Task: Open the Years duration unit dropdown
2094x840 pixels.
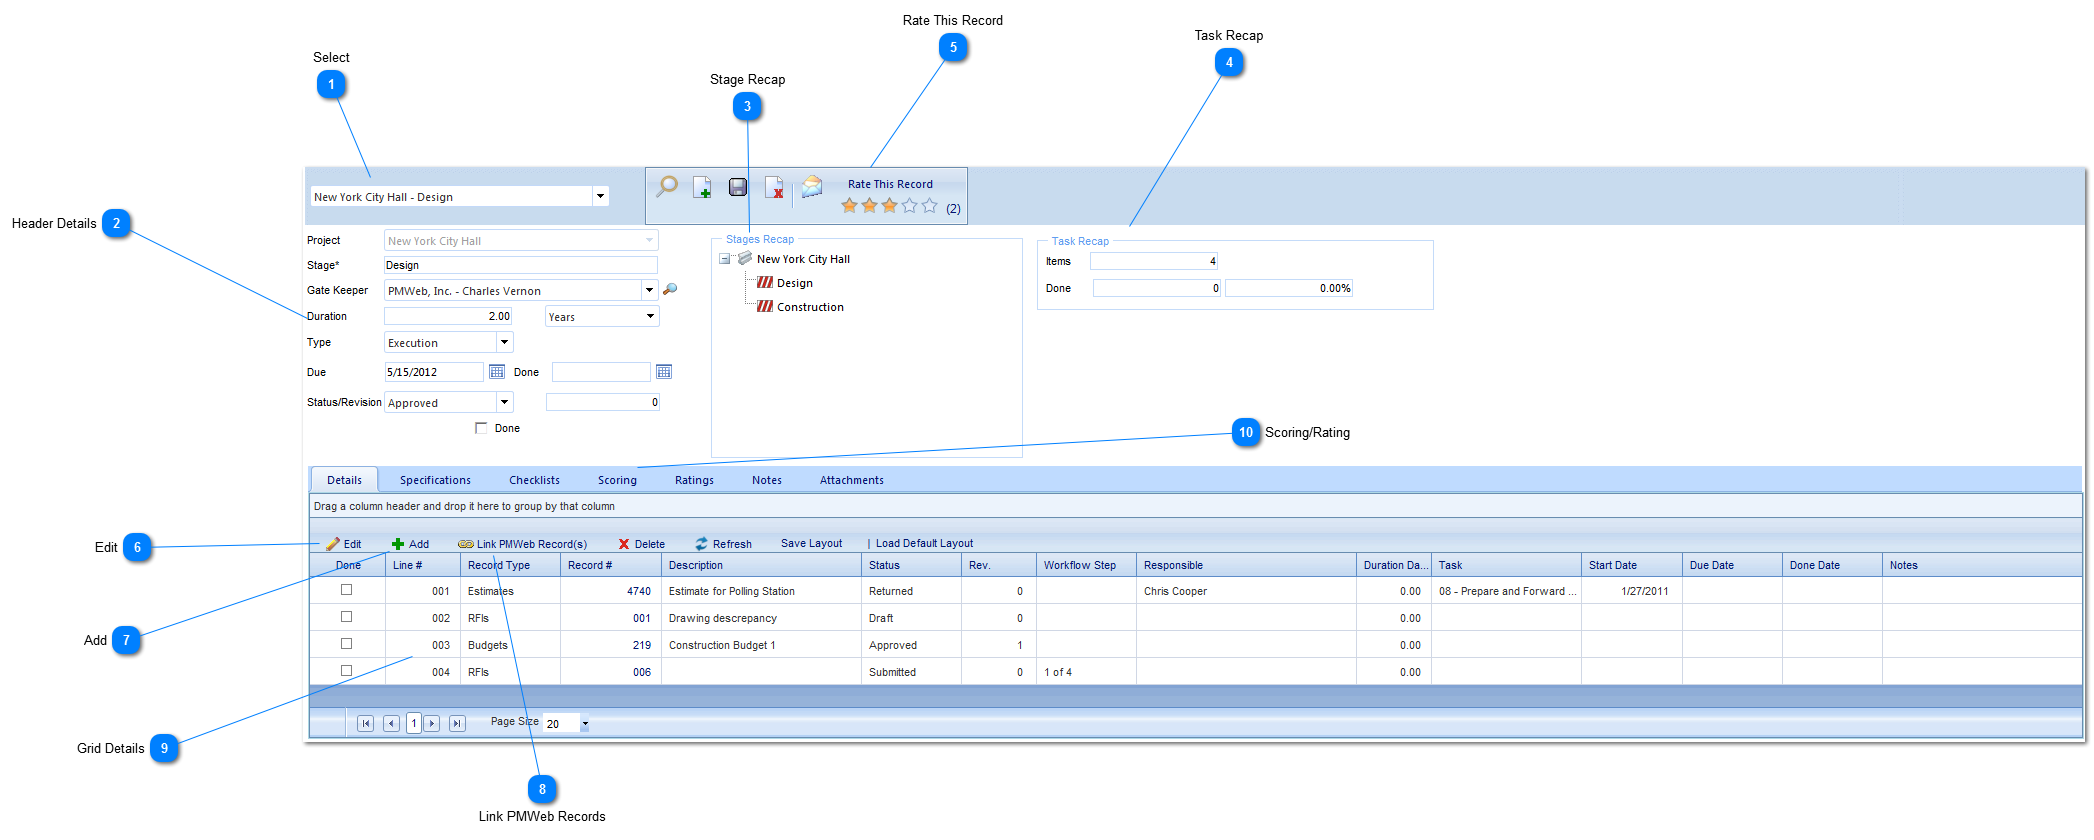Action: click(x=650, y=316)
